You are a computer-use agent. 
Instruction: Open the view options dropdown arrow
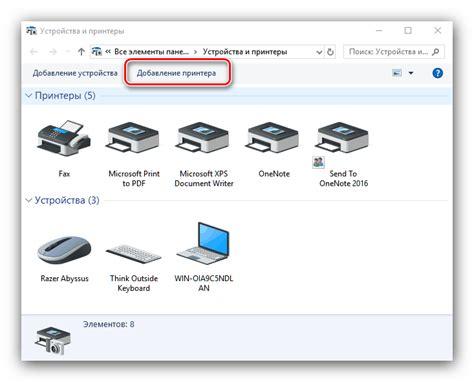(x=411, y=73)
